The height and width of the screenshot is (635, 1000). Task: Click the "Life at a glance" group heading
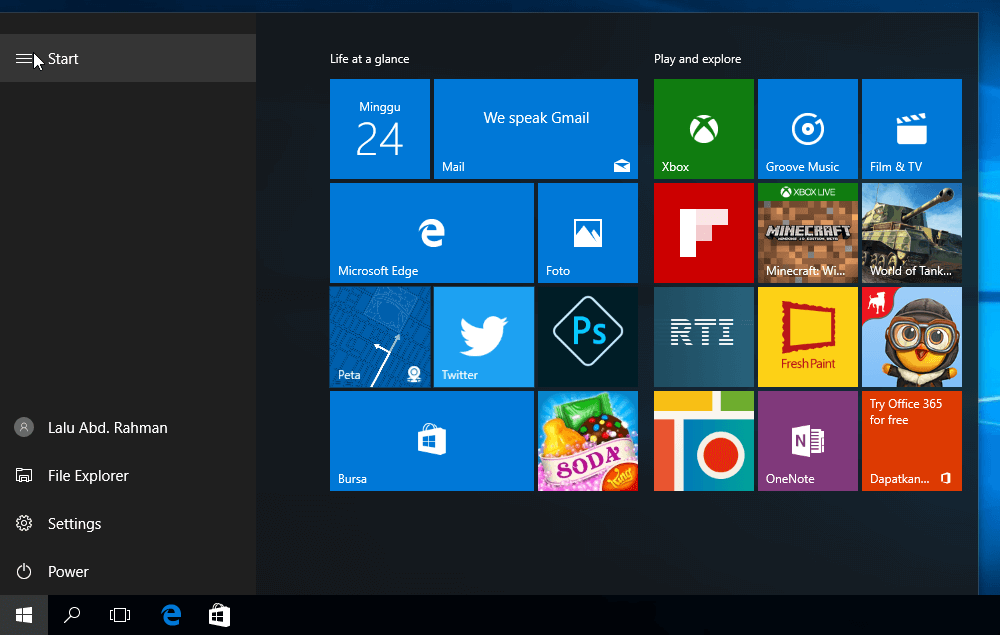coord(369,59)
